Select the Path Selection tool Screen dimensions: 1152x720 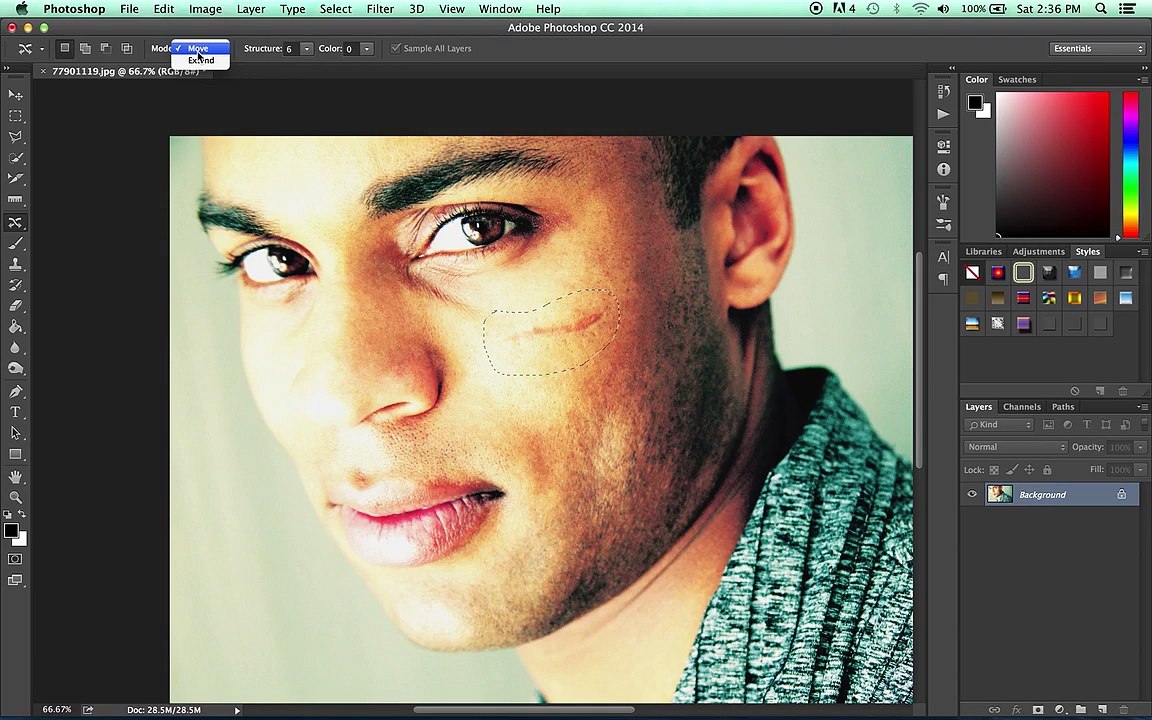(x=15, y=433)
